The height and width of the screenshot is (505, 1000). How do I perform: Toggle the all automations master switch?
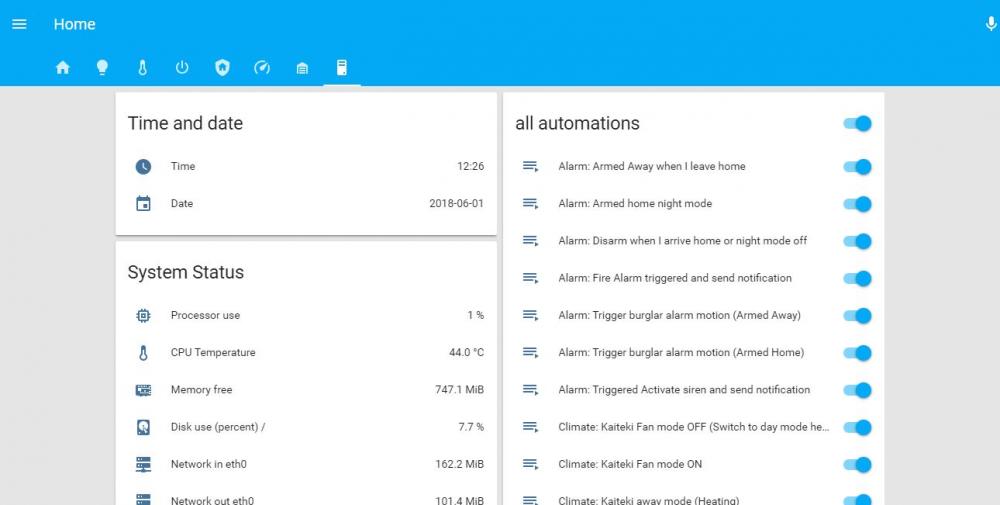[x=858, y=123]
